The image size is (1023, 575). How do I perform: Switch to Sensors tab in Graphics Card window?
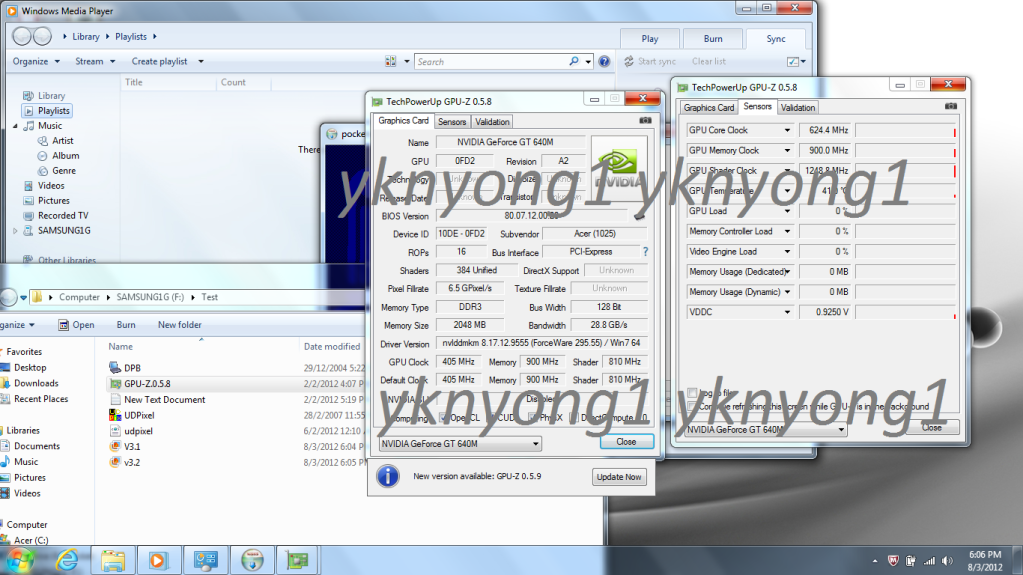pos(451,122)
